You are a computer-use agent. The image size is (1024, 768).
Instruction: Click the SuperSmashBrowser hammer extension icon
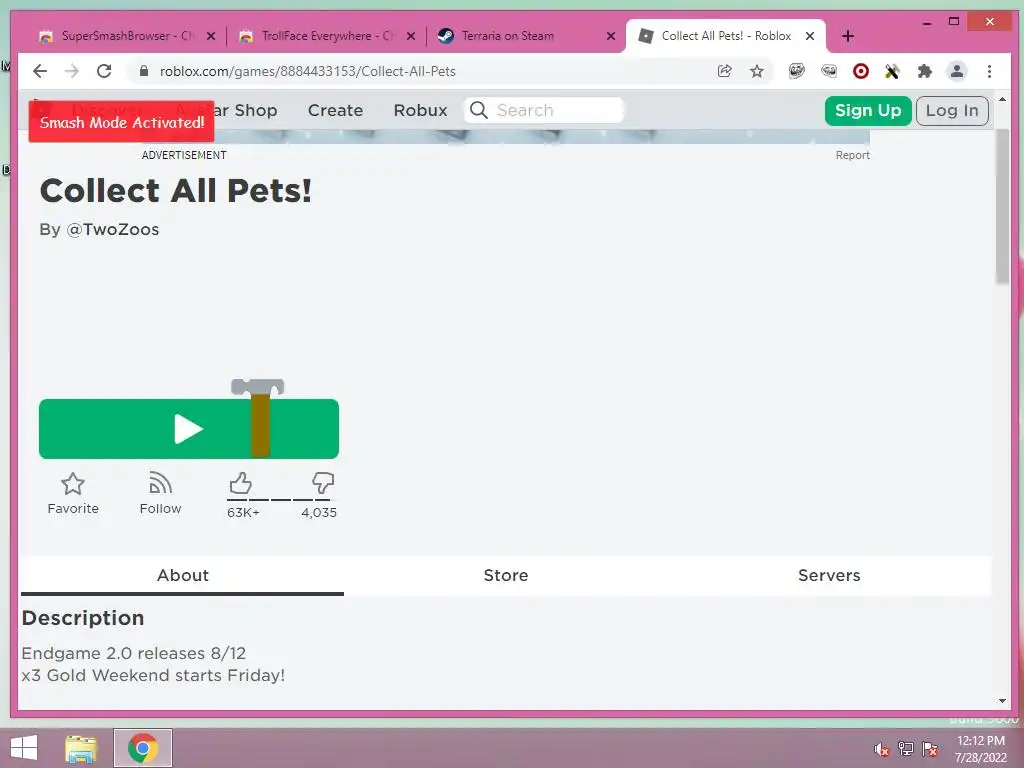893,71
